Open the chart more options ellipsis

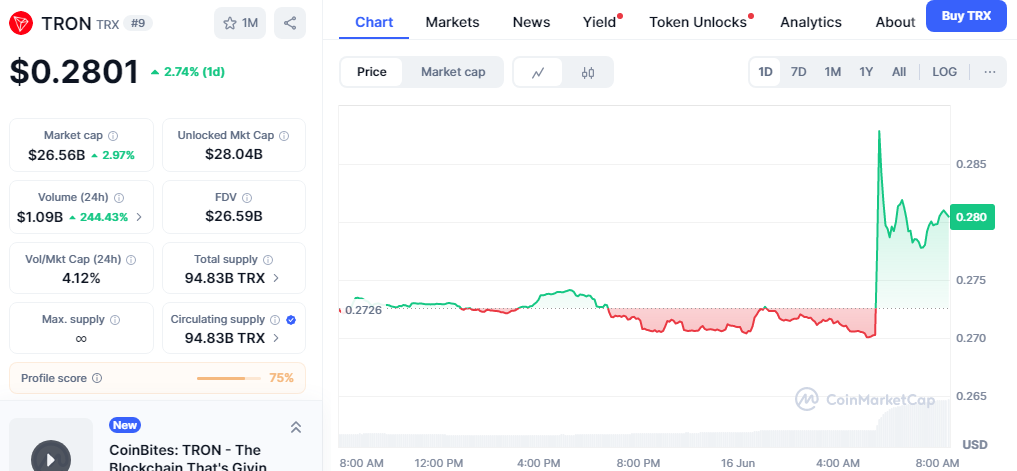tap(990, 72)
